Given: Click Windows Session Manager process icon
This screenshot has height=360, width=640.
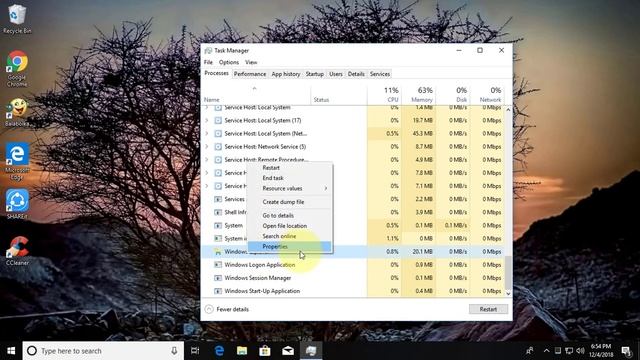Looking at the screenshot, I should coord(218,278).
